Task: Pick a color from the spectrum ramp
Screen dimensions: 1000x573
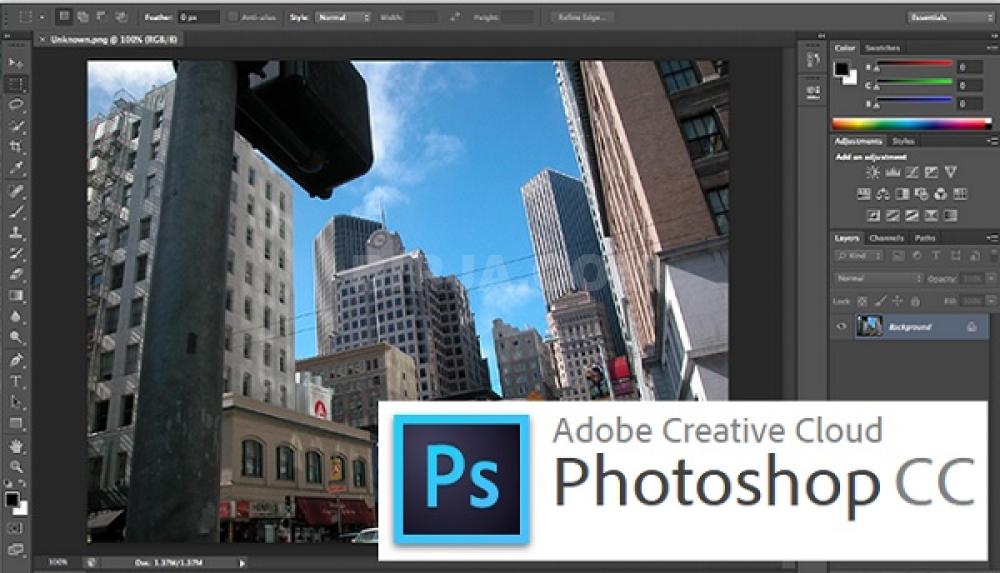Action: 908,124
